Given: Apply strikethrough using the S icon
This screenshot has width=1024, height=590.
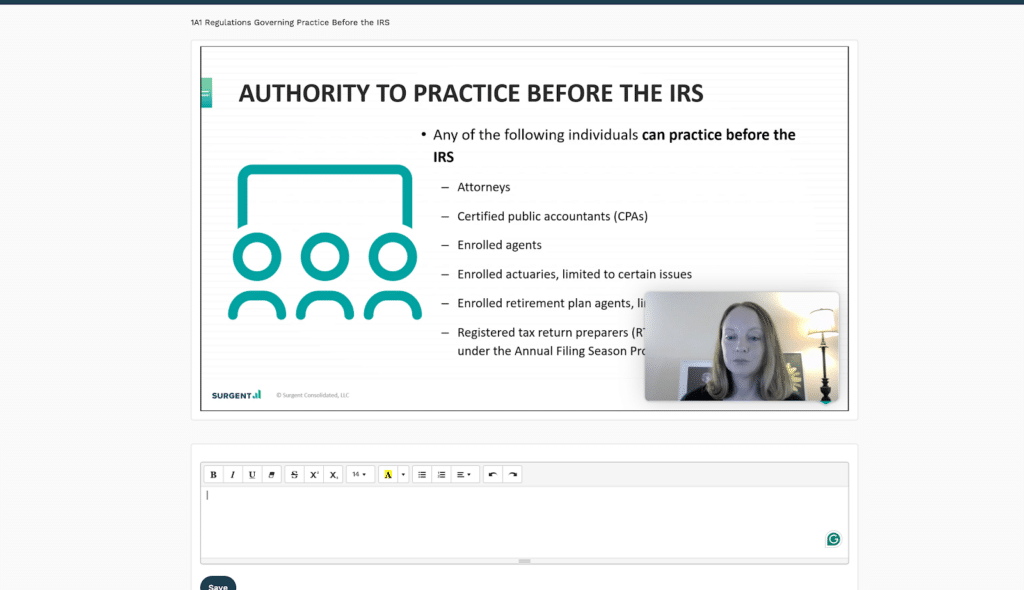Looking at the screenshot, I should point(294,475).
